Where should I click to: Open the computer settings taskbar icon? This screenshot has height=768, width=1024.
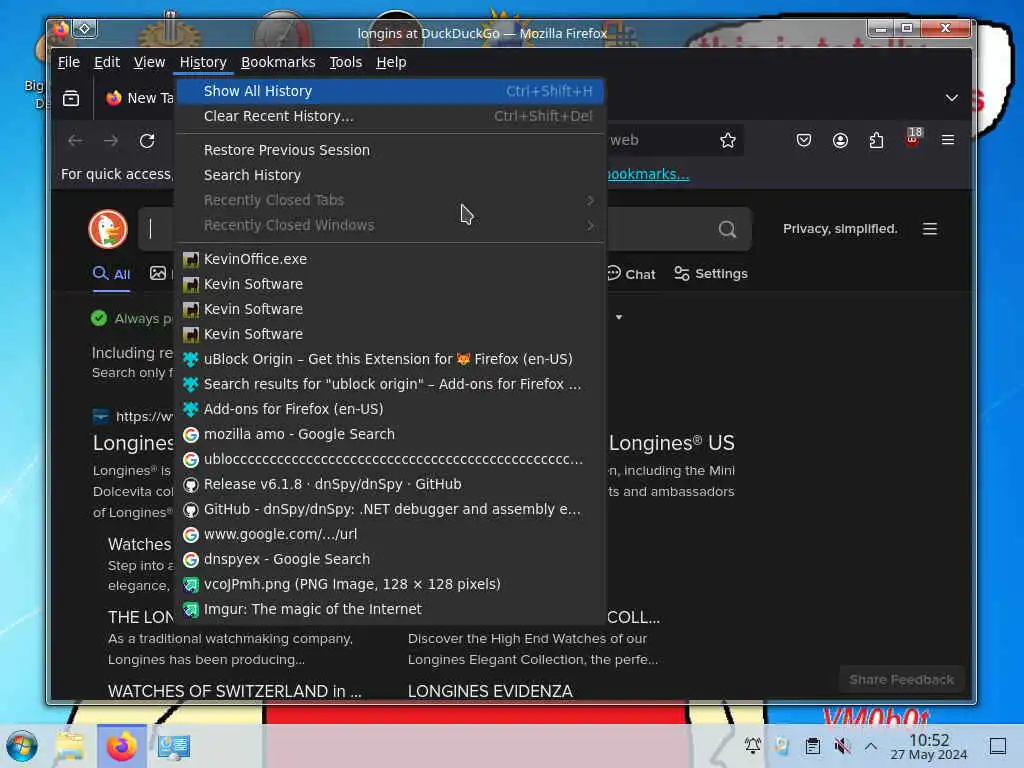[x=173, y=746]
